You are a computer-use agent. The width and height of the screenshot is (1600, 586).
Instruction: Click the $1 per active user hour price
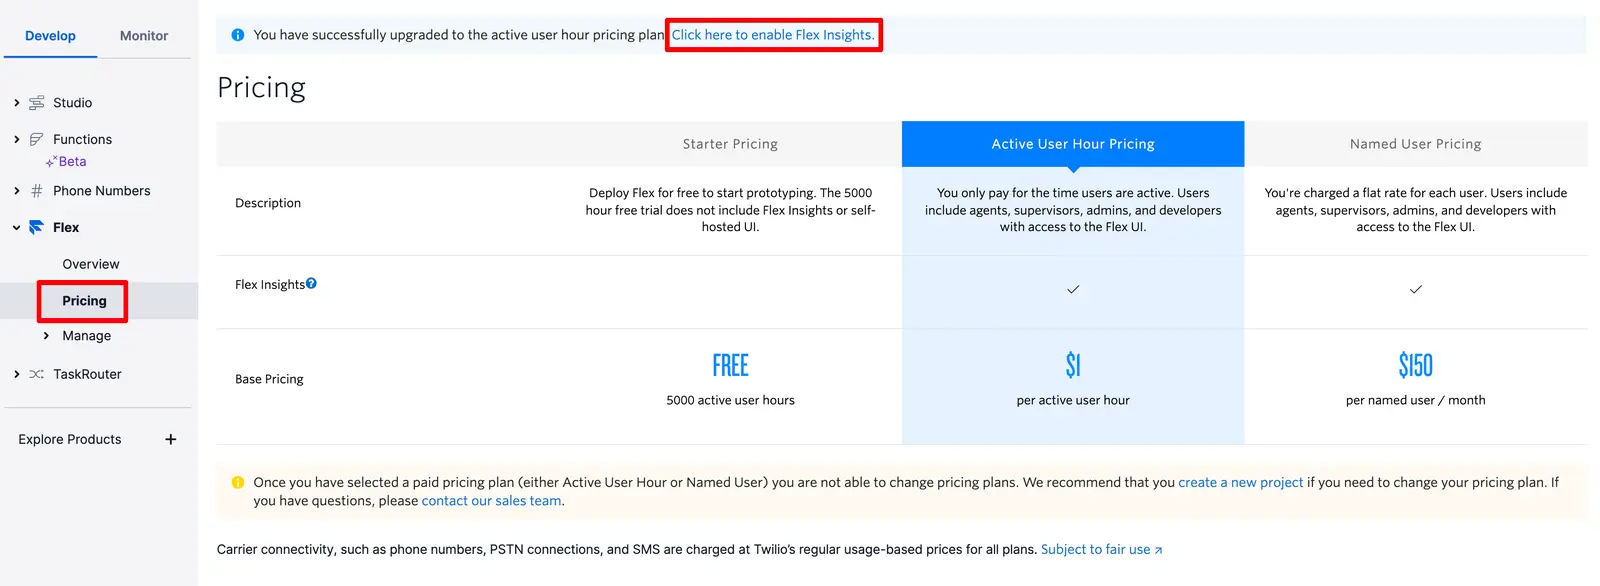[1073, 365]
